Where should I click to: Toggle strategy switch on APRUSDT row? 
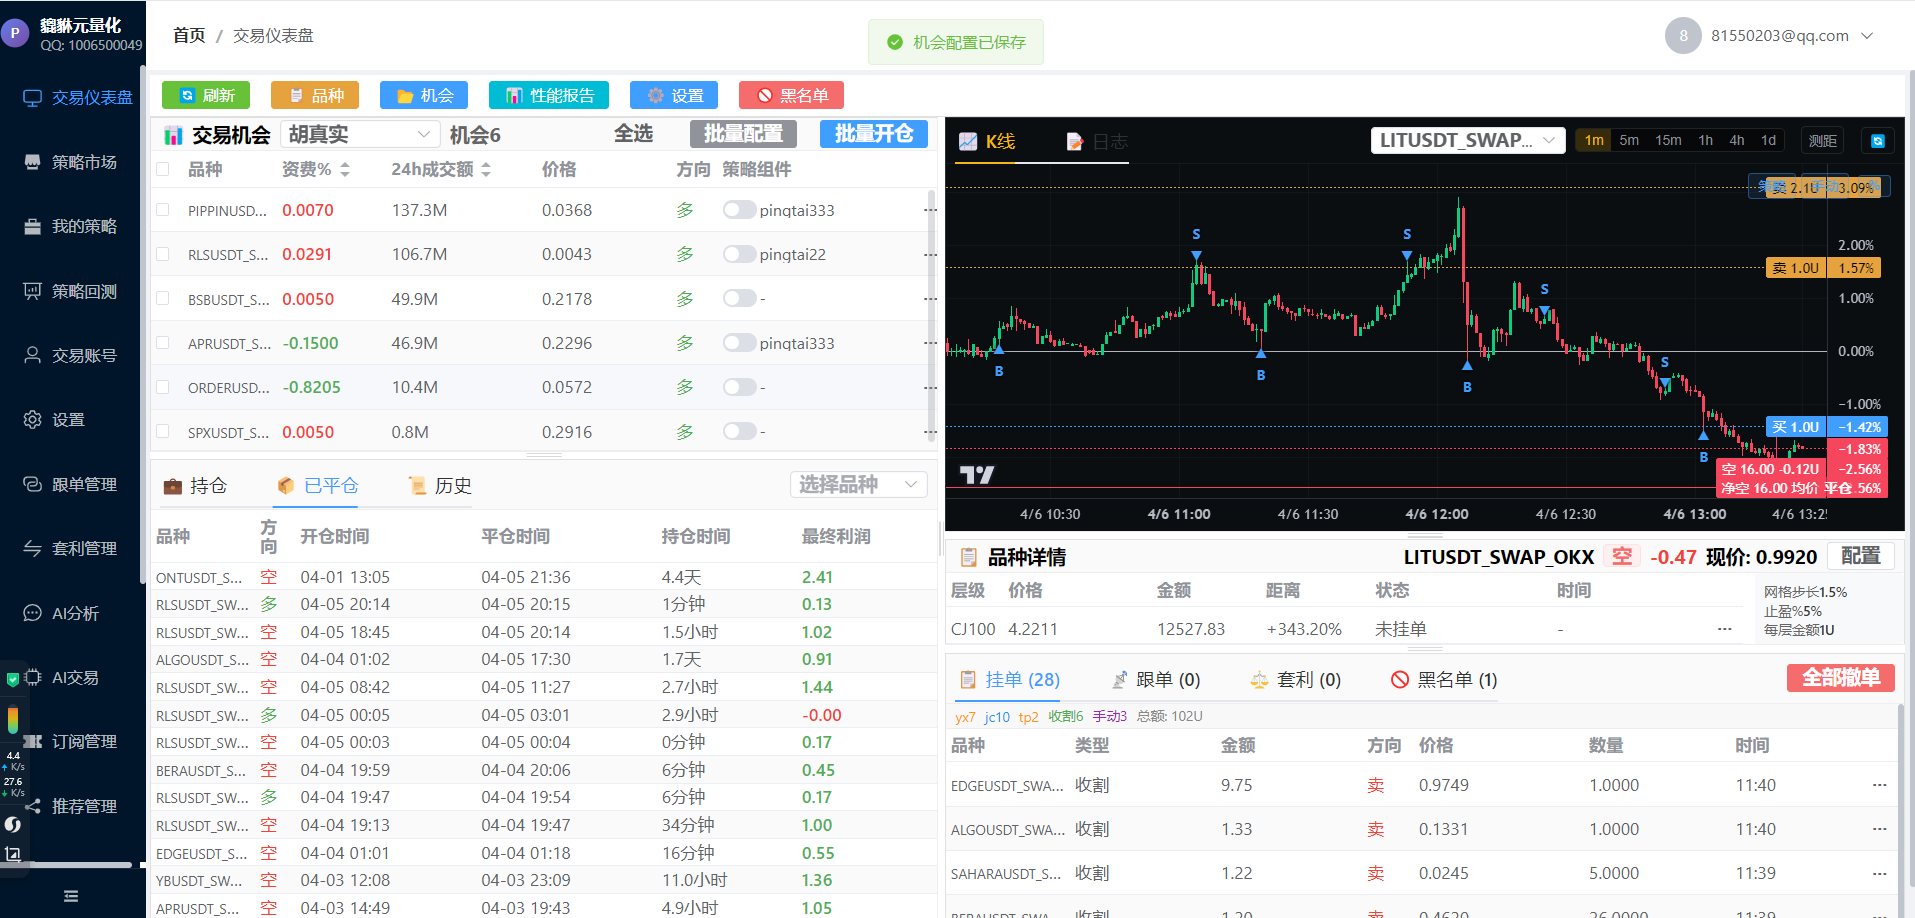pos(739,343)
